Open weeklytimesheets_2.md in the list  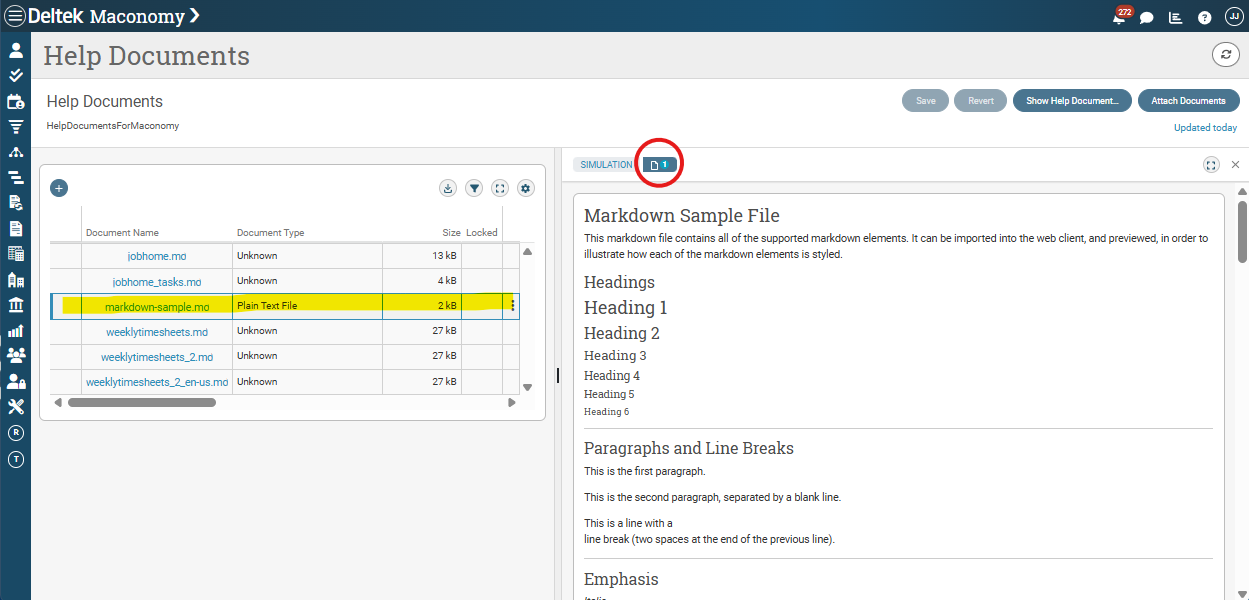click(157, 357)
